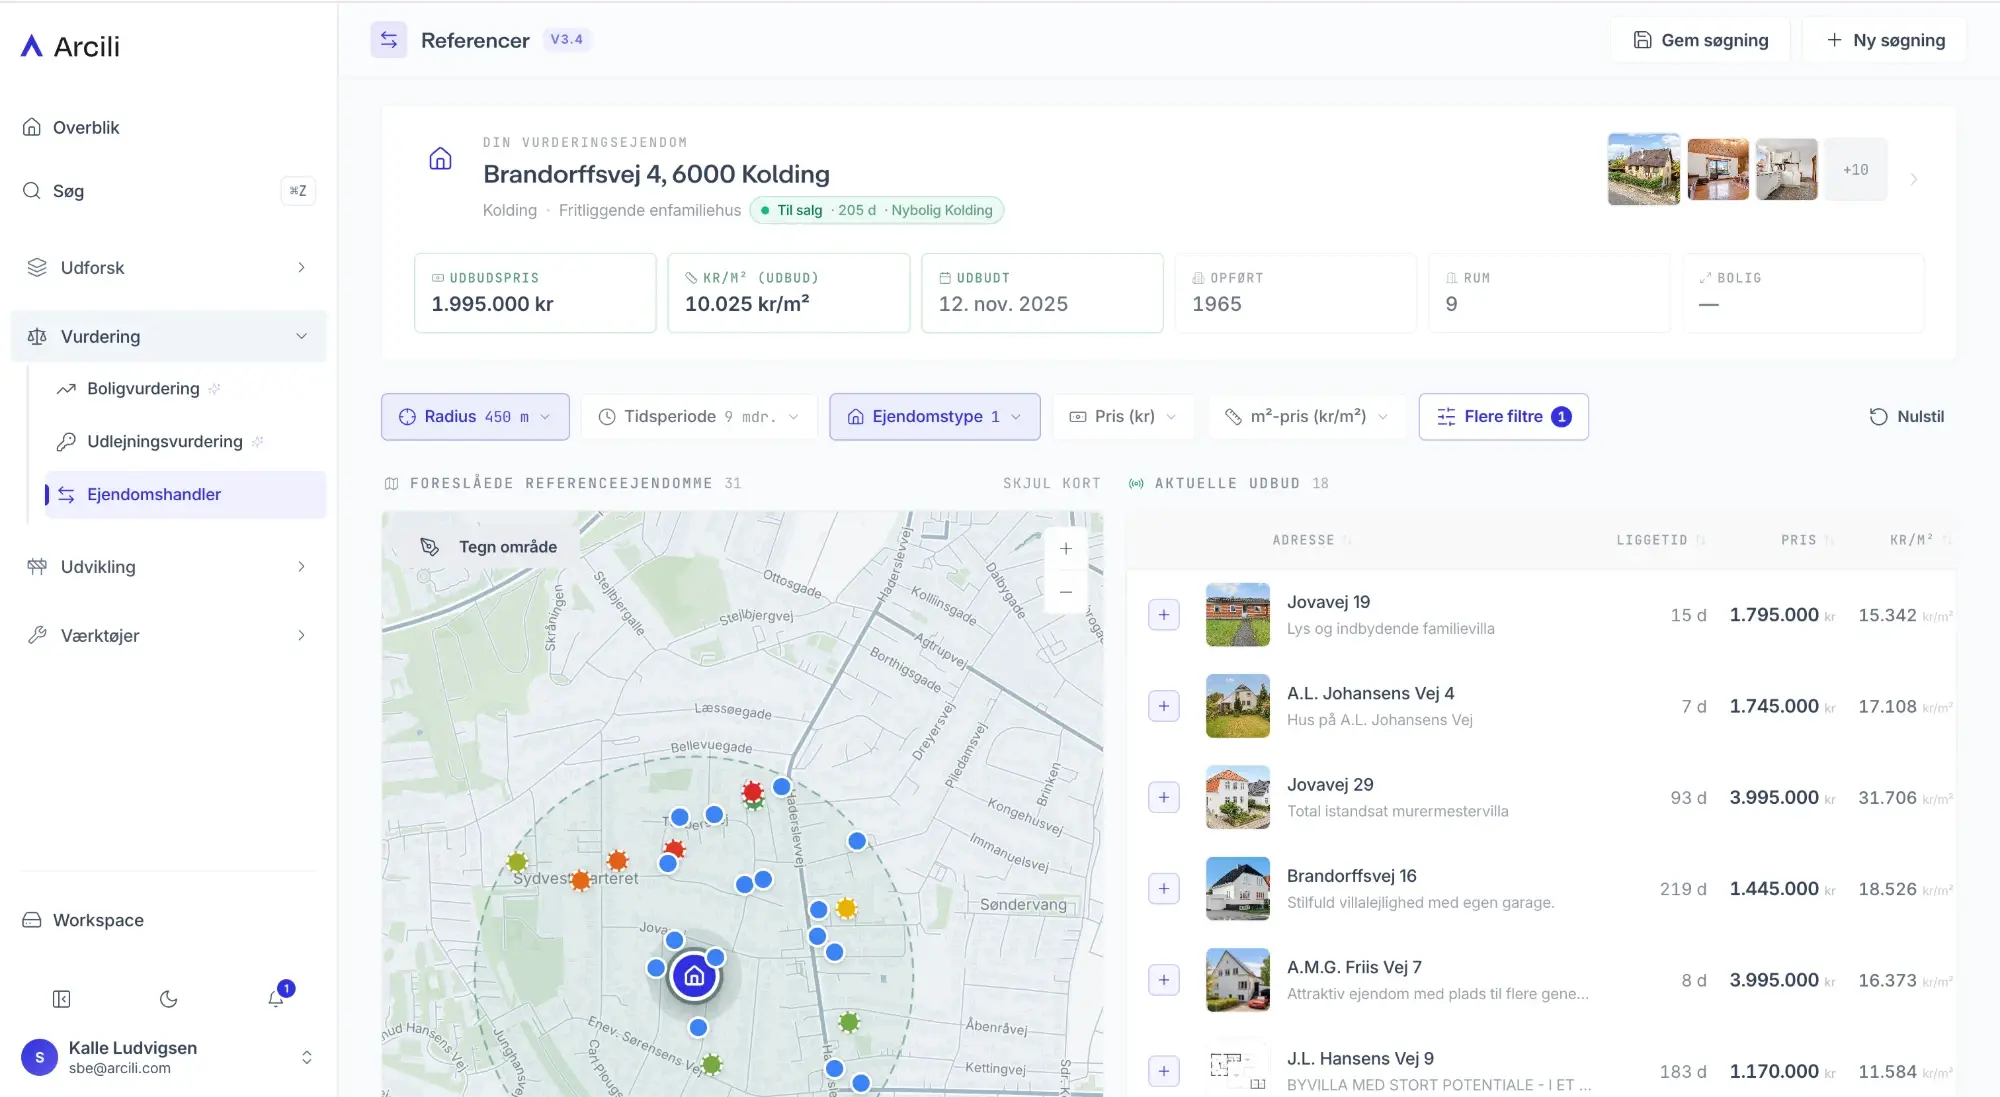Image resolution: width=2000 pixels, height=1097 pixels.
Task: Click the OPFØRT 1965 card
Action: pyautogui.click(x=1296, y=293)
